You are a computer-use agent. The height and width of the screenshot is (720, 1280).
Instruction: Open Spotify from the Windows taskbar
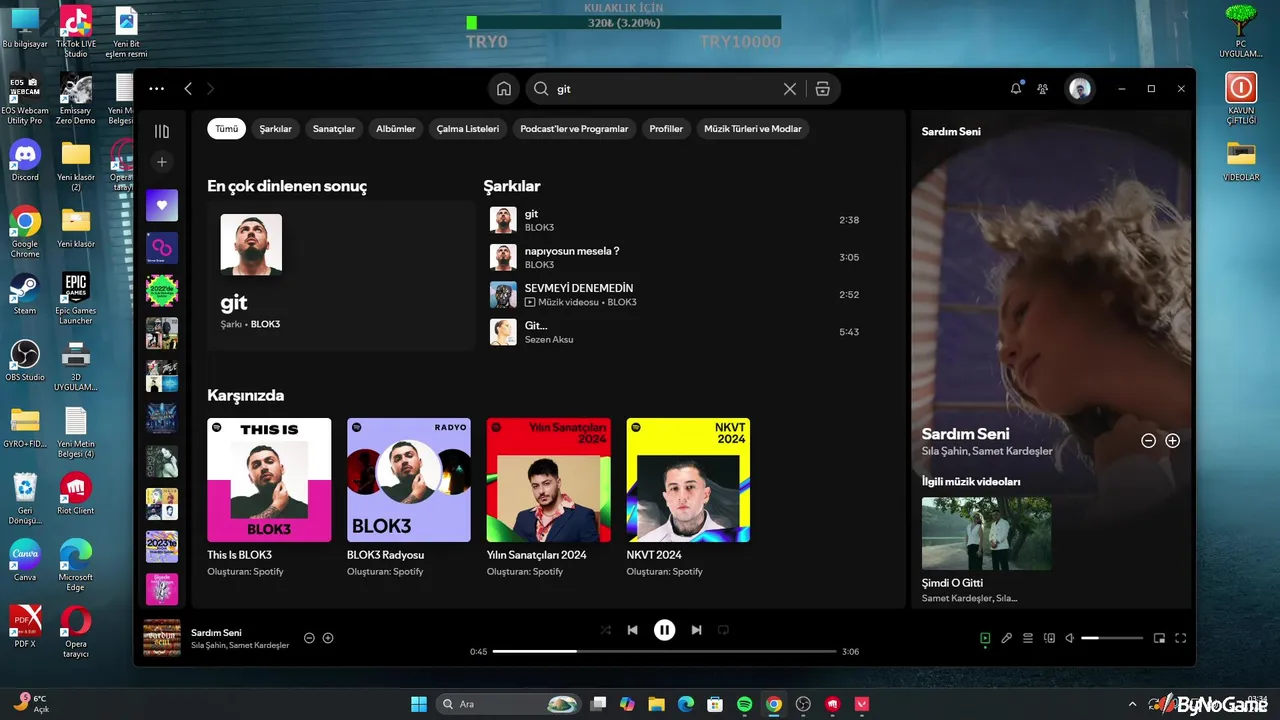744,704
